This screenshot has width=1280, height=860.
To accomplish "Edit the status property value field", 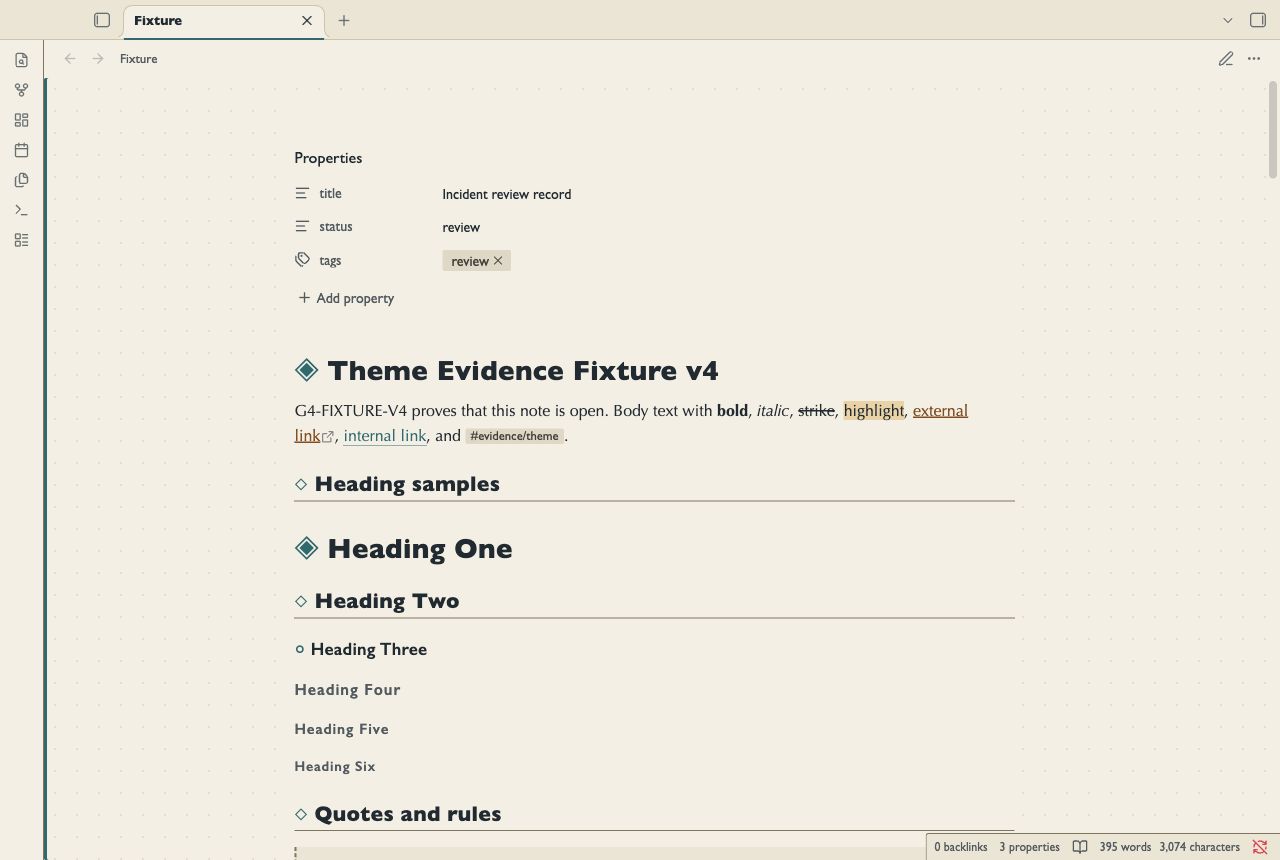I will point(728,227).
